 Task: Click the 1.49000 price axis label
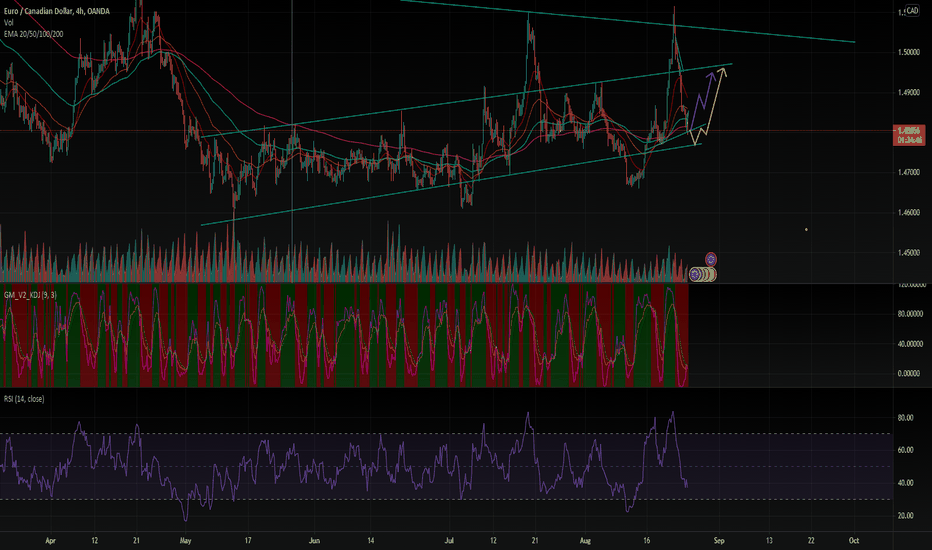[x=909, y=93]
